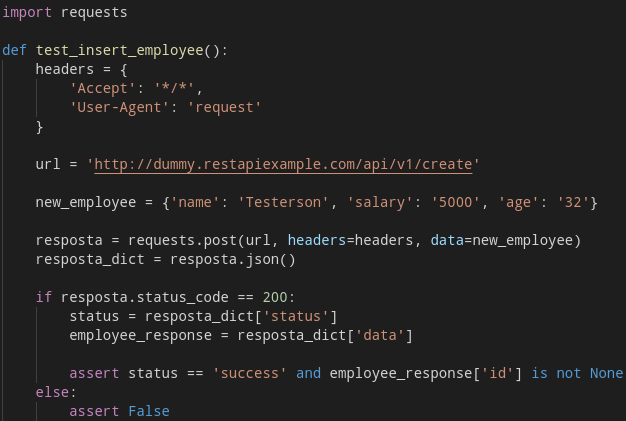
Task: Click the 'Accept' header key string
Action: click(x=103, y=89)
